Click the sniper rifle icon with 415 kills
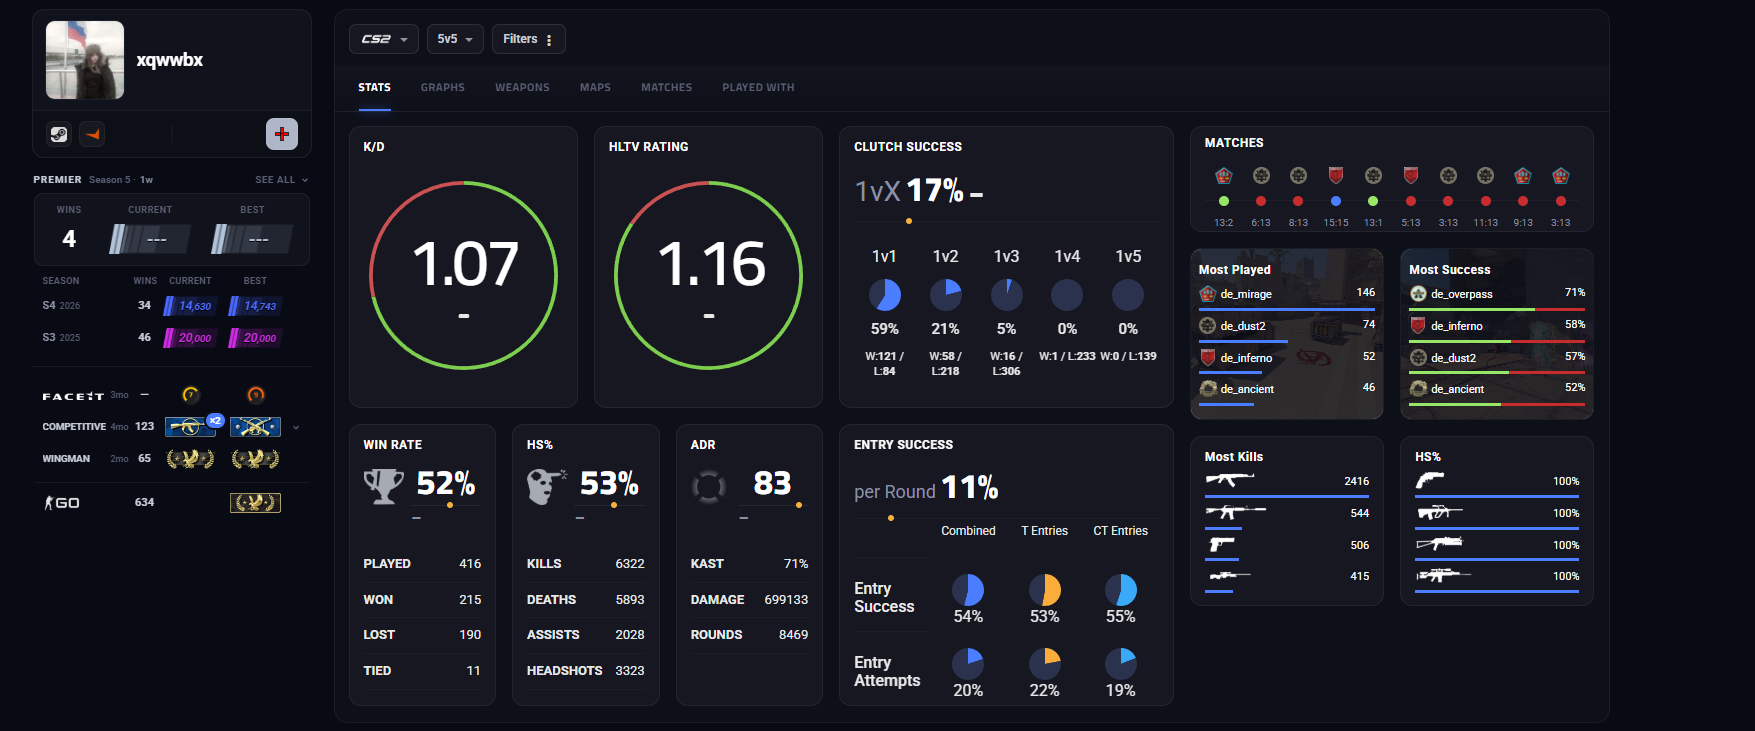 [1230, 576]
